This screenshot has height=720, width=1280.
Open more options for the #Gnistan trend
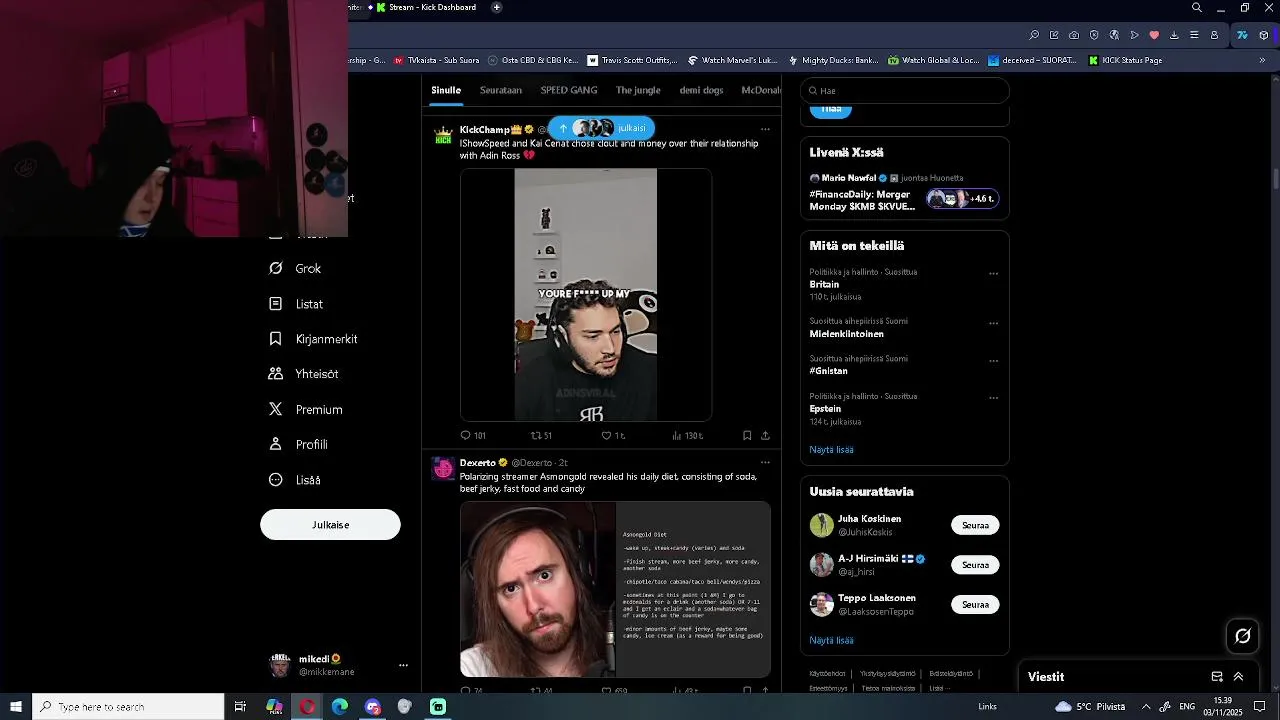pos(993,360)
